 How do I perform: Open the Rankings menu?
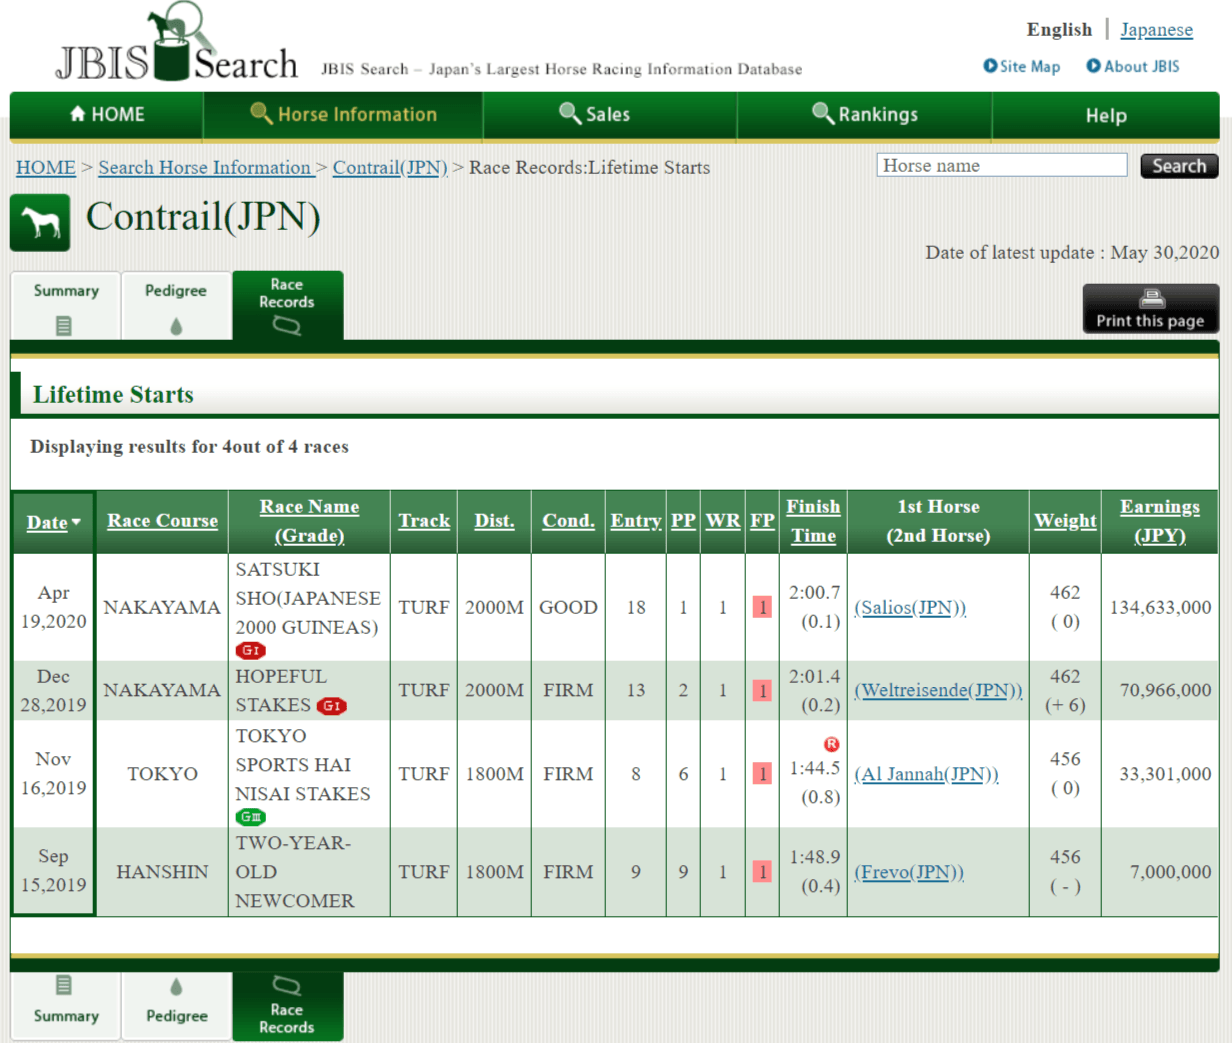coord(864,115)
